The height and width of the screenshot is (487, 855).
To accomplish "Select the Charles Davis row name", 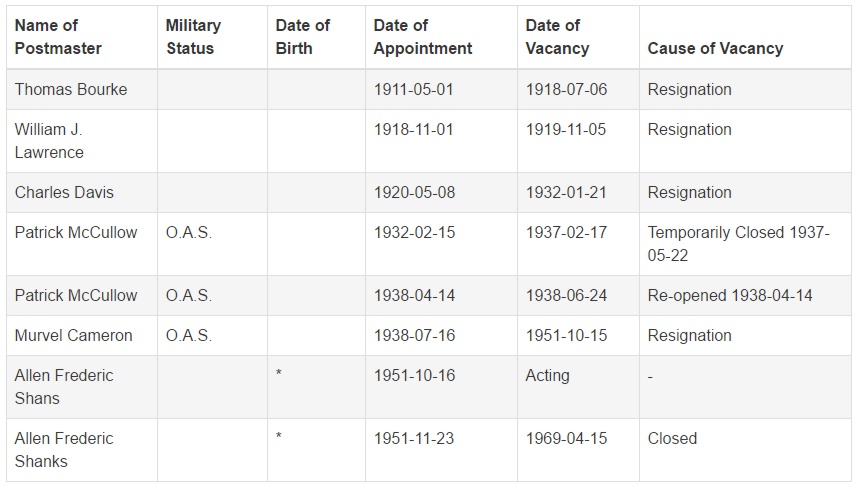I will pos(64,193).
